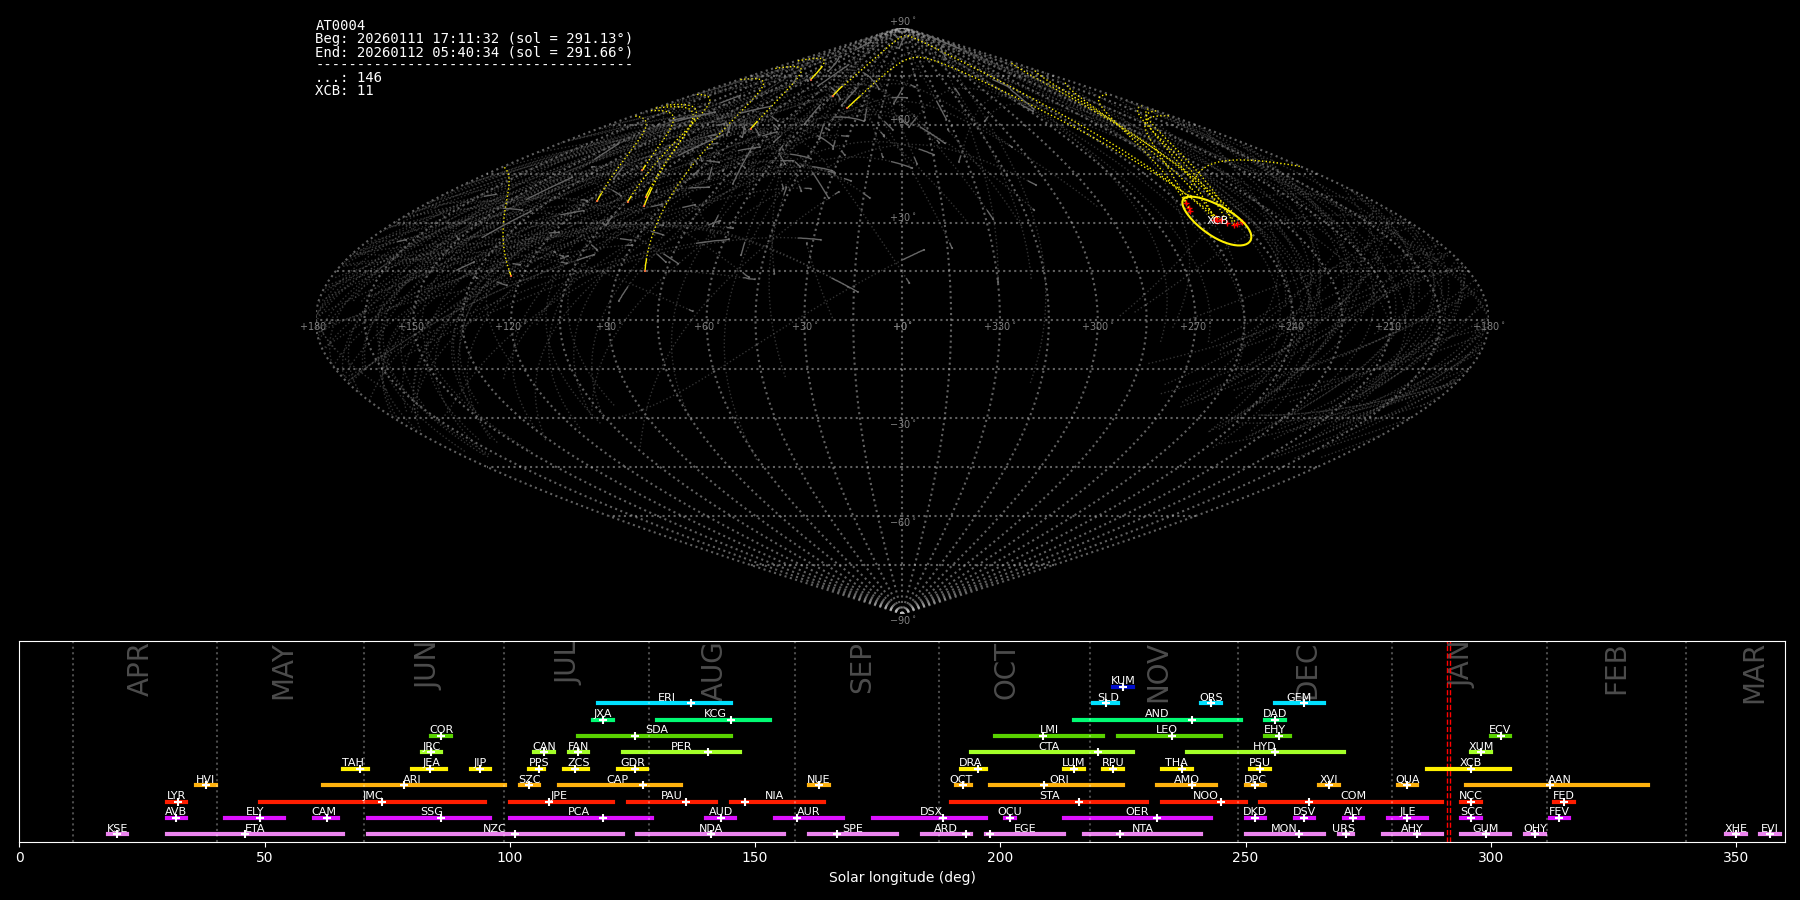Click the KUM shower label
1800x900 pixels.
pyautogui.click(x=1123, y=681)
